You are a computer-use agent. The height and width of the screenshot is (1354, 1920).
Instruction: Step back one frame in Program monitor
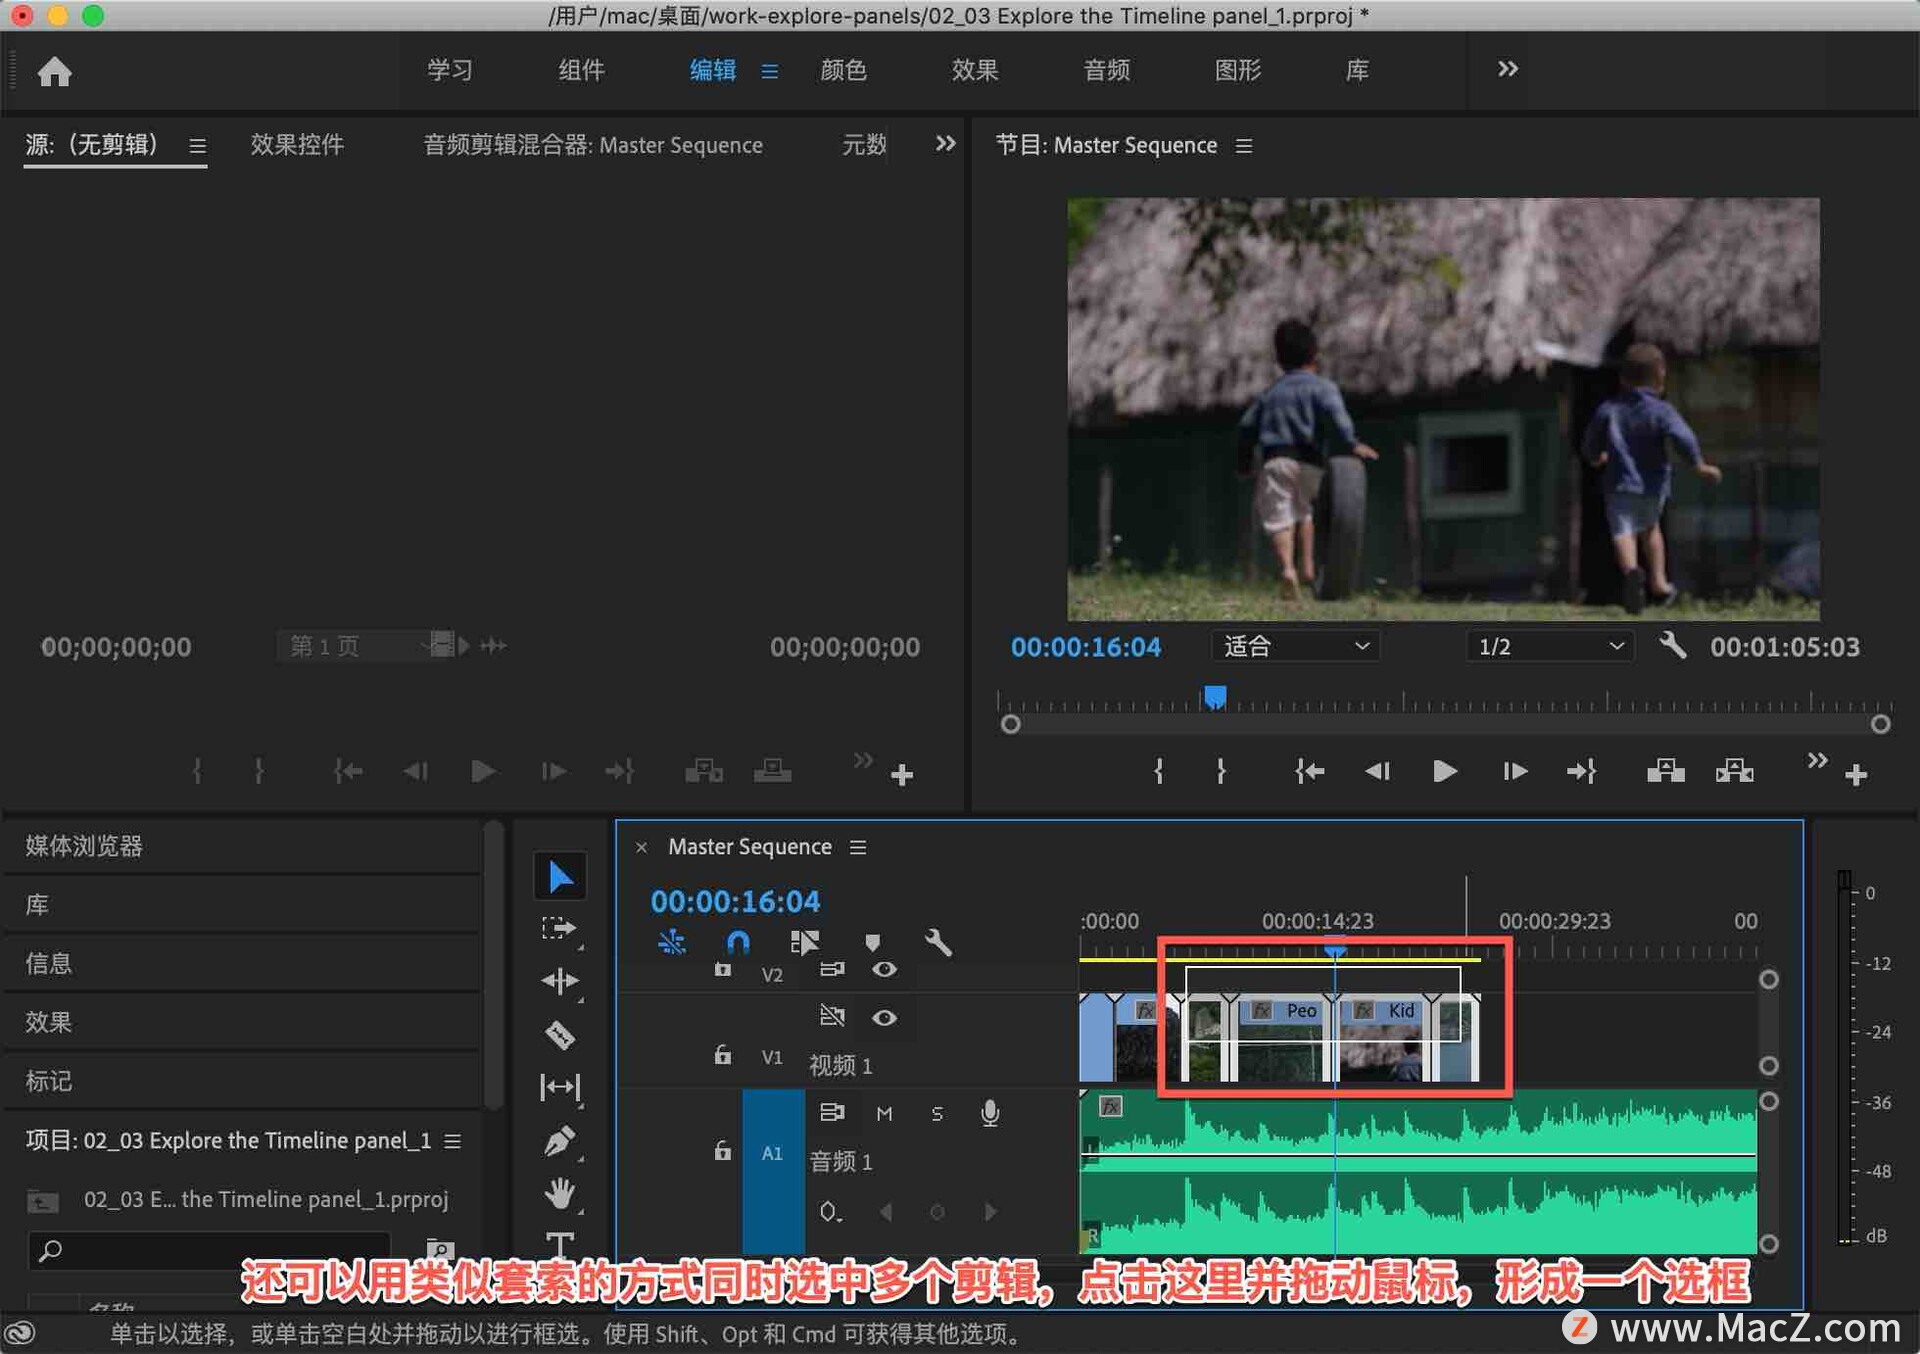(1377, 771)
